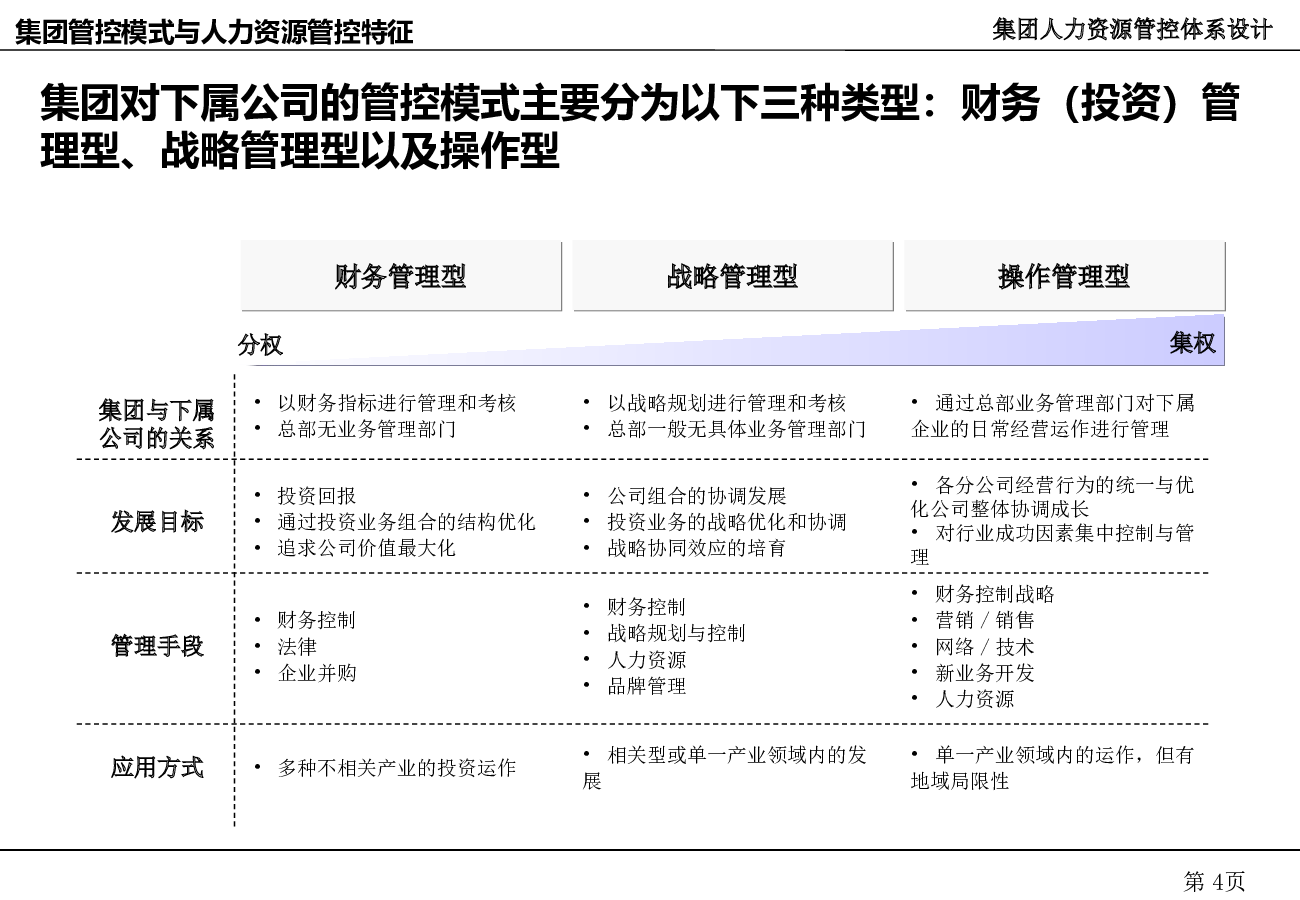Select the 发展目标 row label

tap(156, 521)
